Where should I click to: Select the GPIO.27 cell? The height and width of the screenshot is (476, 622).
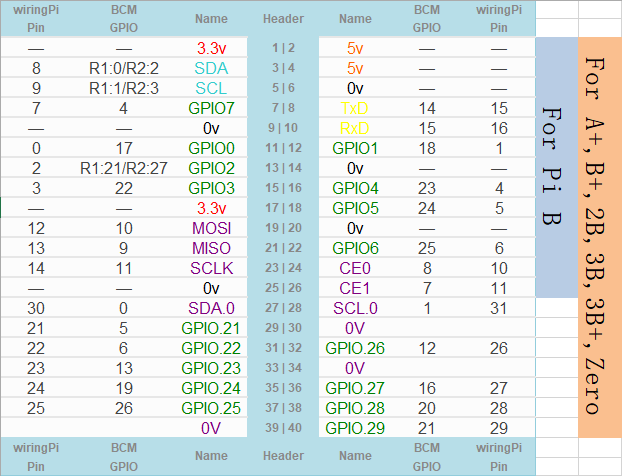point(355,388)
